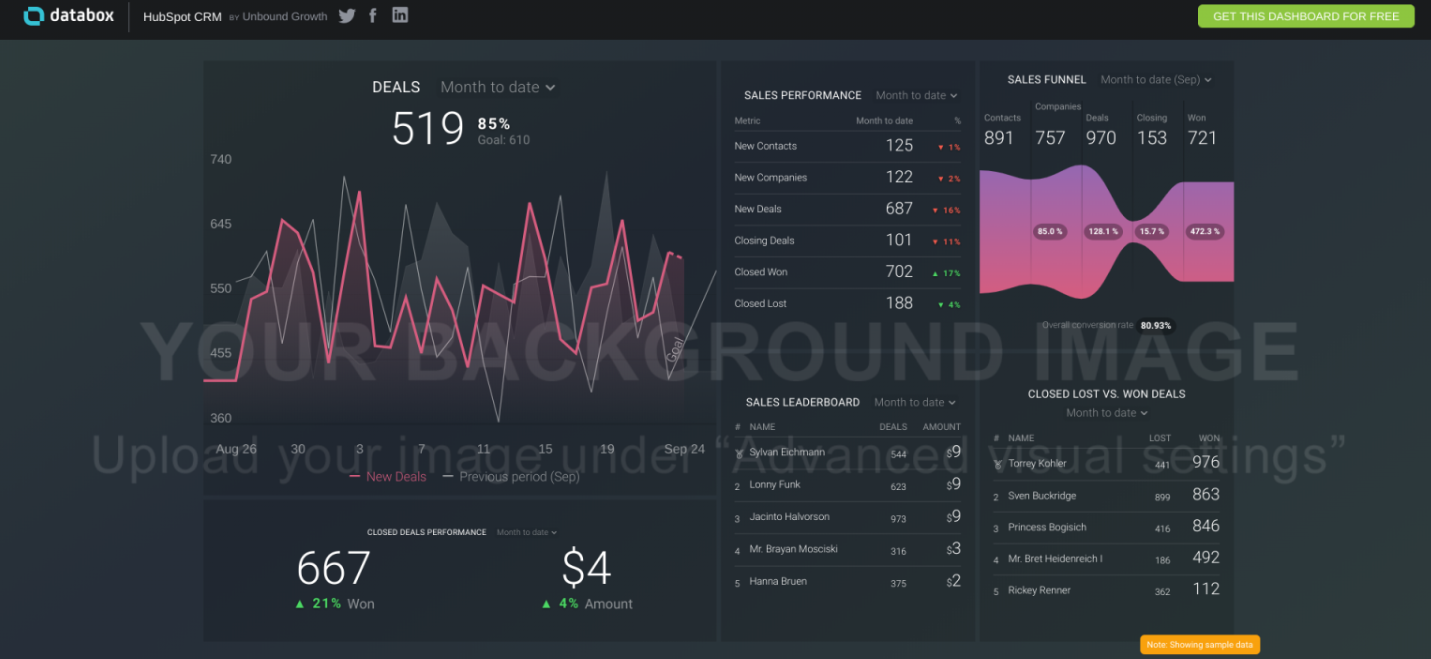Expand Sales Leaderboard date range dropdown
Viewport: 1431px width, 659px height.
coord(914,403)
